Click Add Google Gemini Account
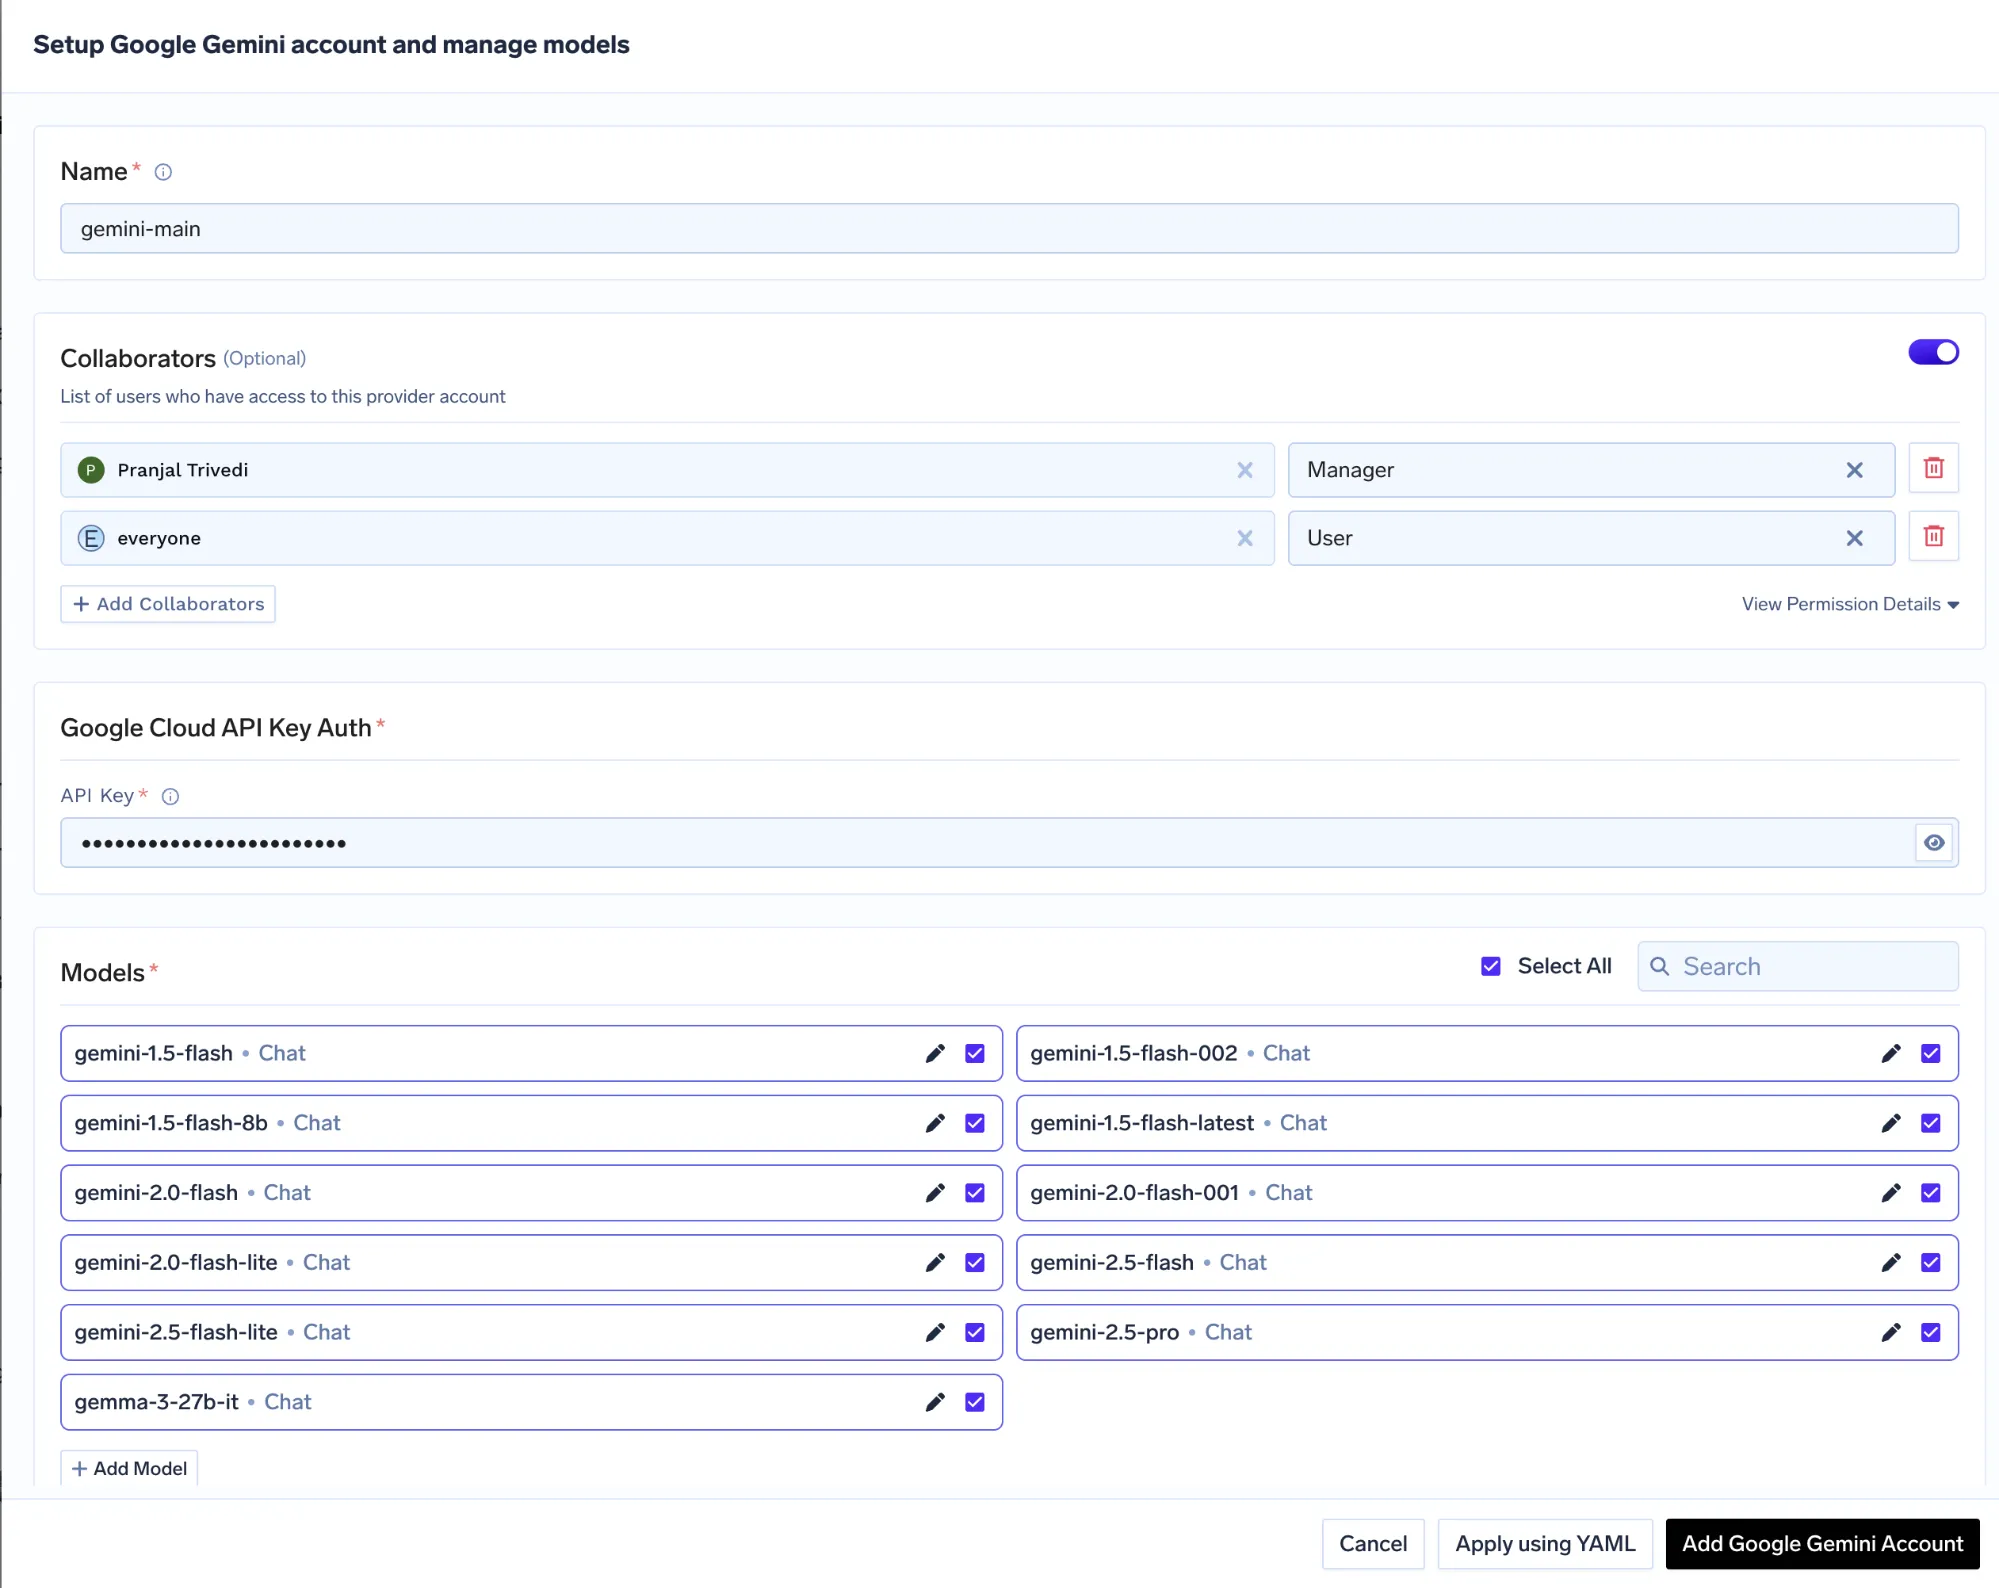1999x1589 pixels. click(x=1822, y=1543)
